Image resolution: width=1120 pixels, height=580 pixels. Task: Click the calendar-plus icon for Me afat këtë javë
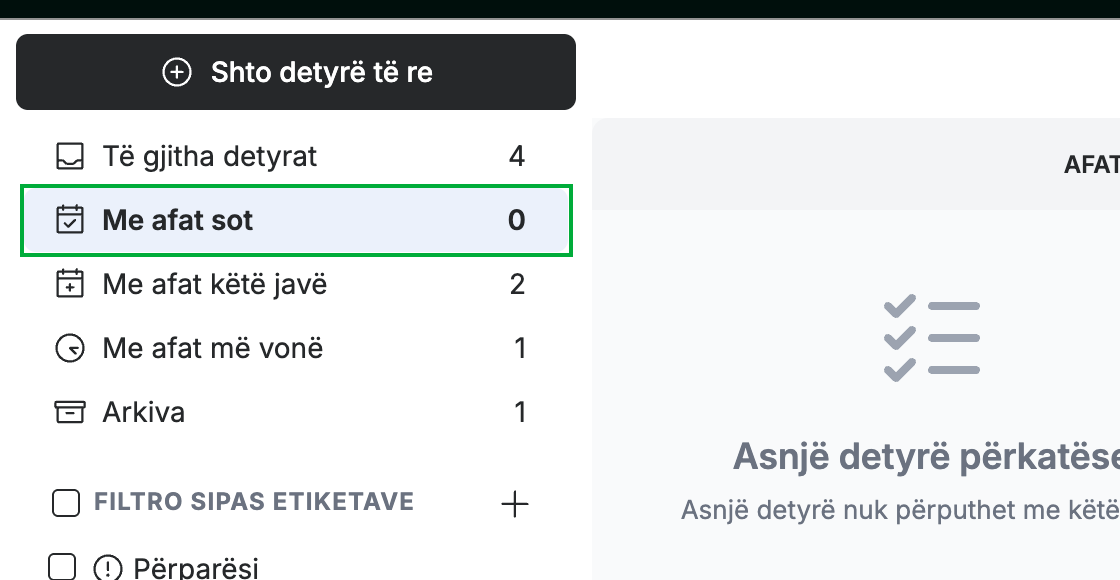click(x=70, y=284)
